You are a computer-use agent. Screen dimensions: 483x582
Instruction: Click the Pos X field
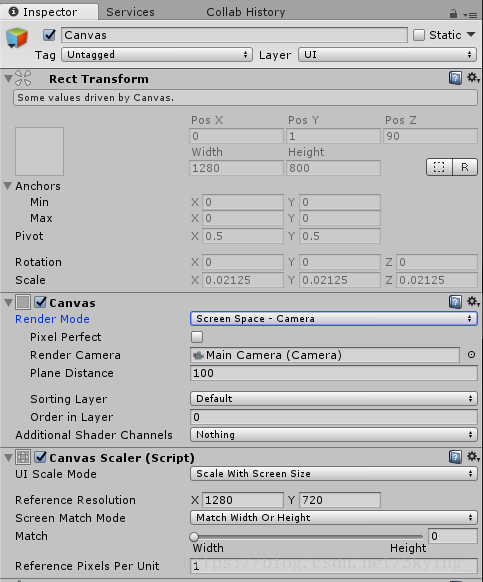point(236,136)
